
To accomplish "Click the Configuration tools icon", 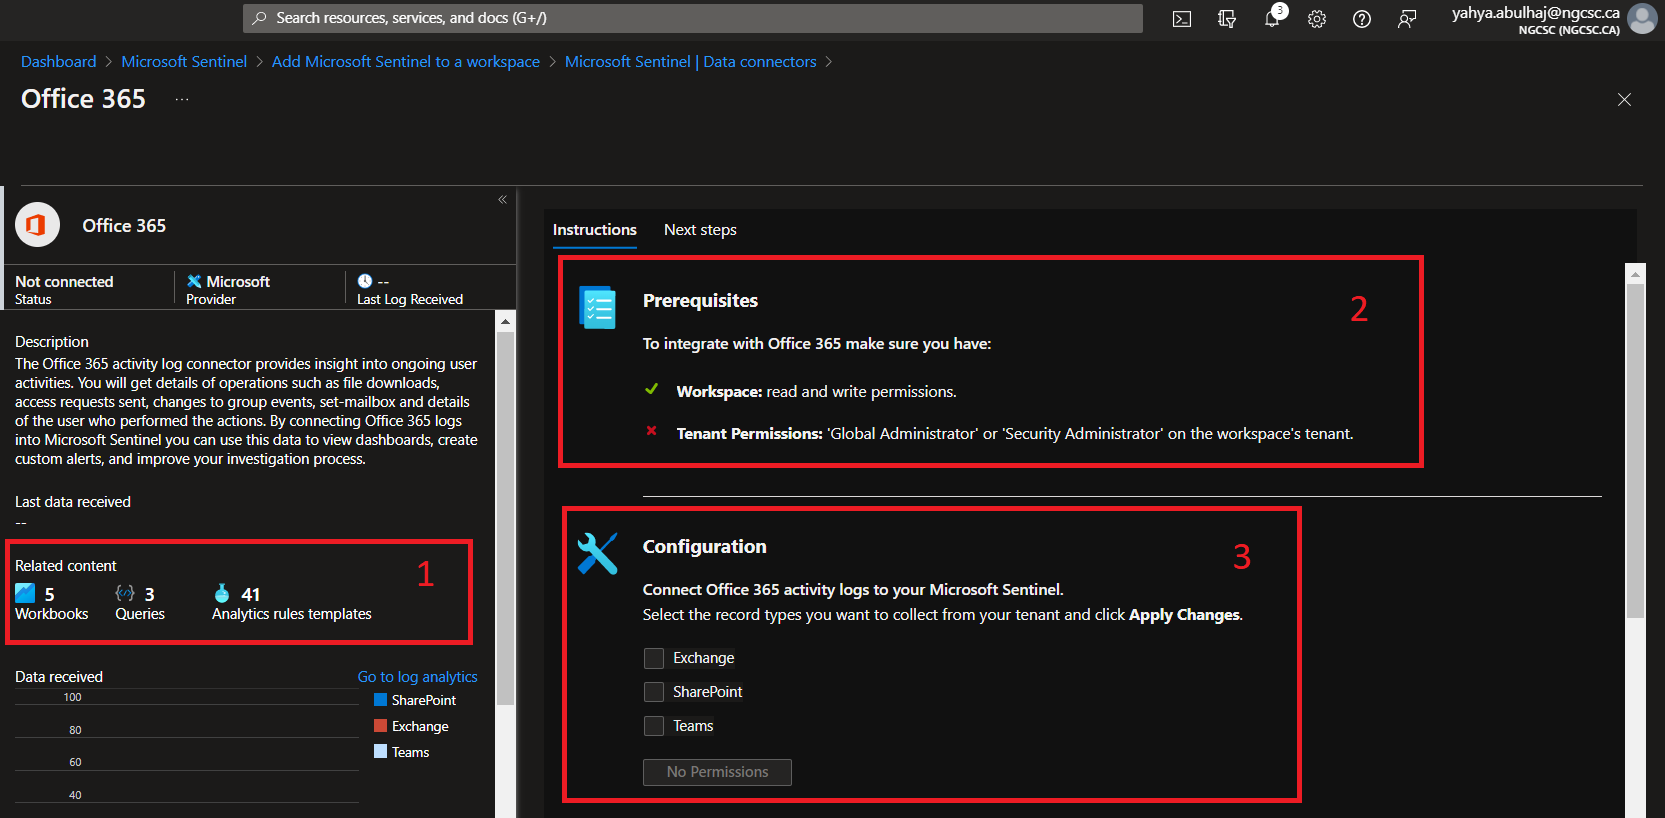I will pos(597,553).
